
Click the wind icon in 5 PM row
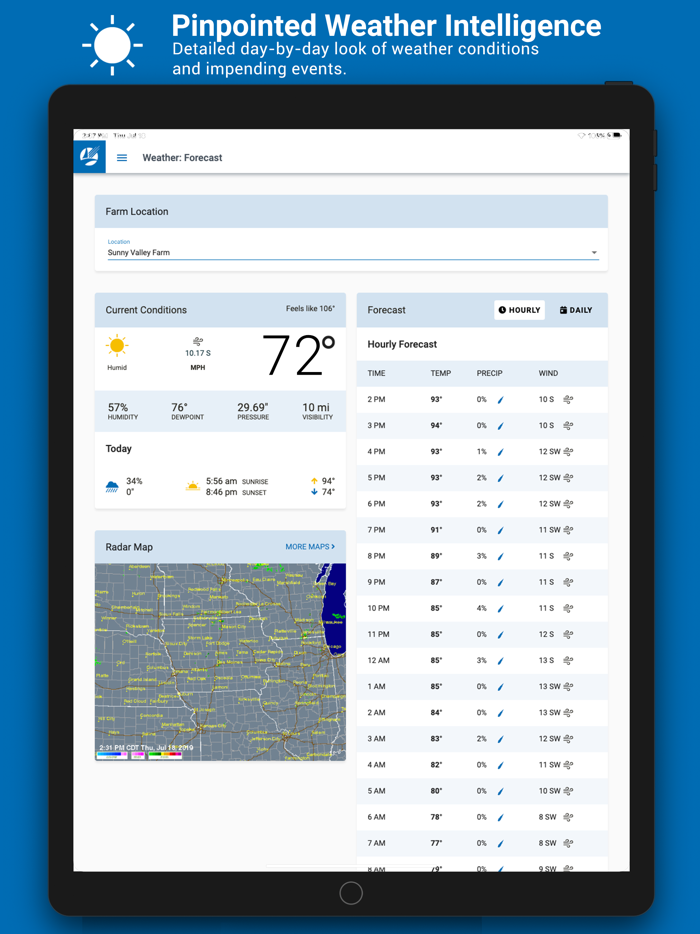pos(568,478)
